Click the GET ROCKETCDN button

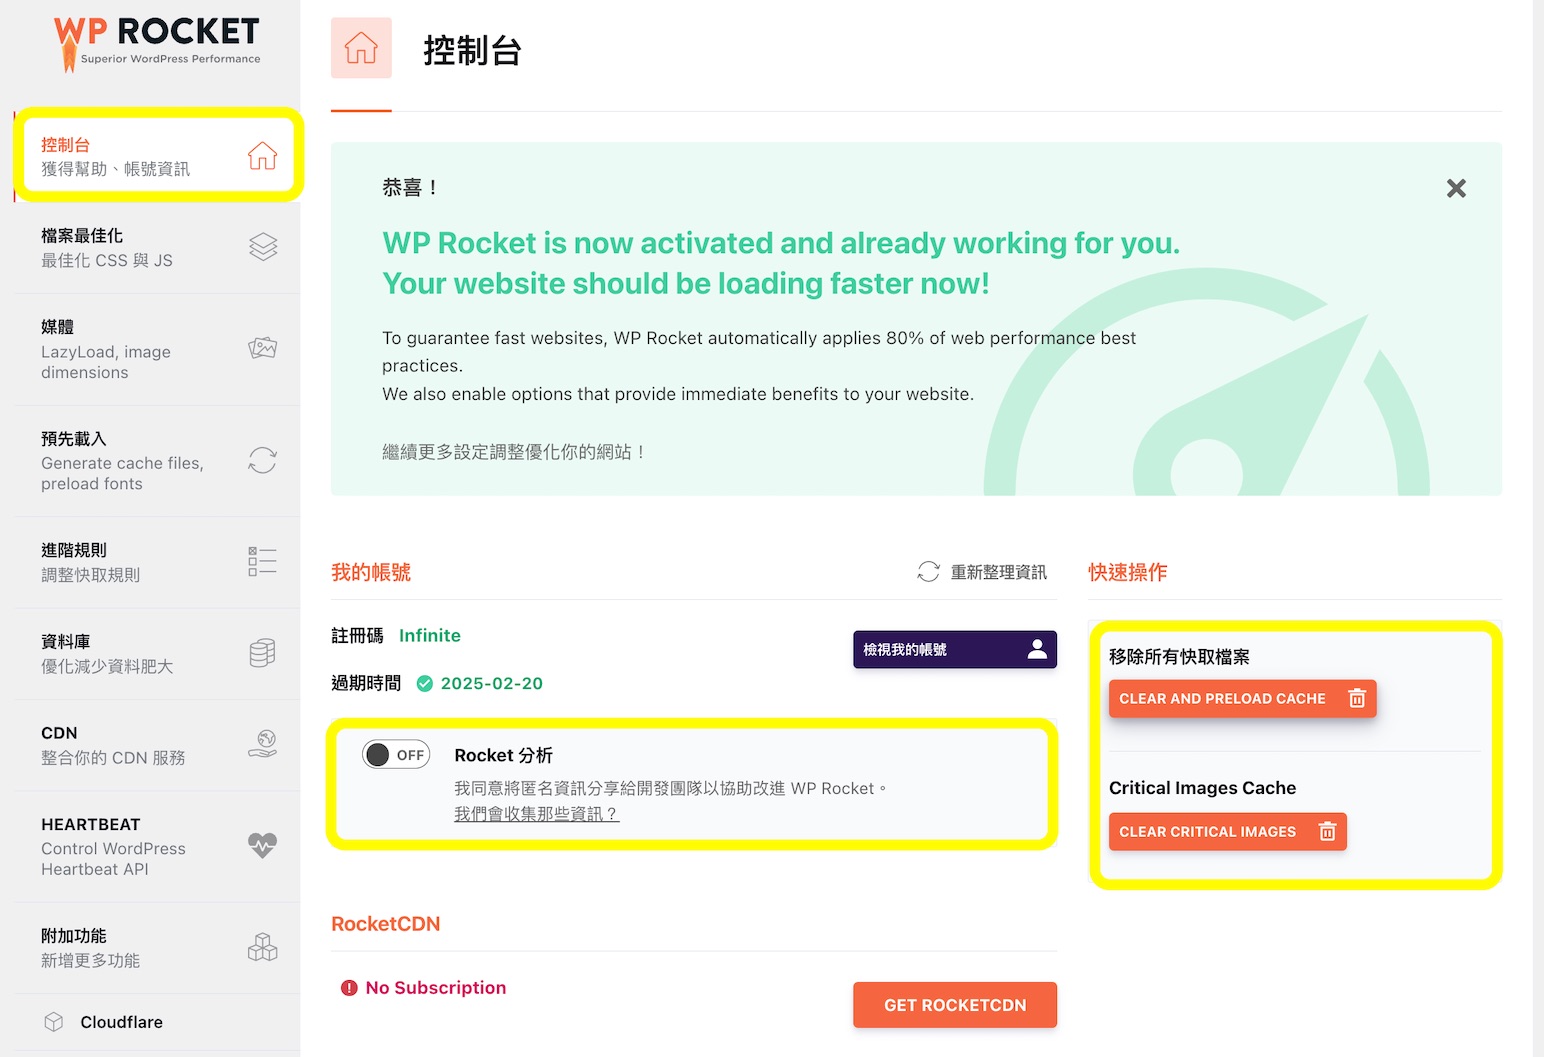955,1005
